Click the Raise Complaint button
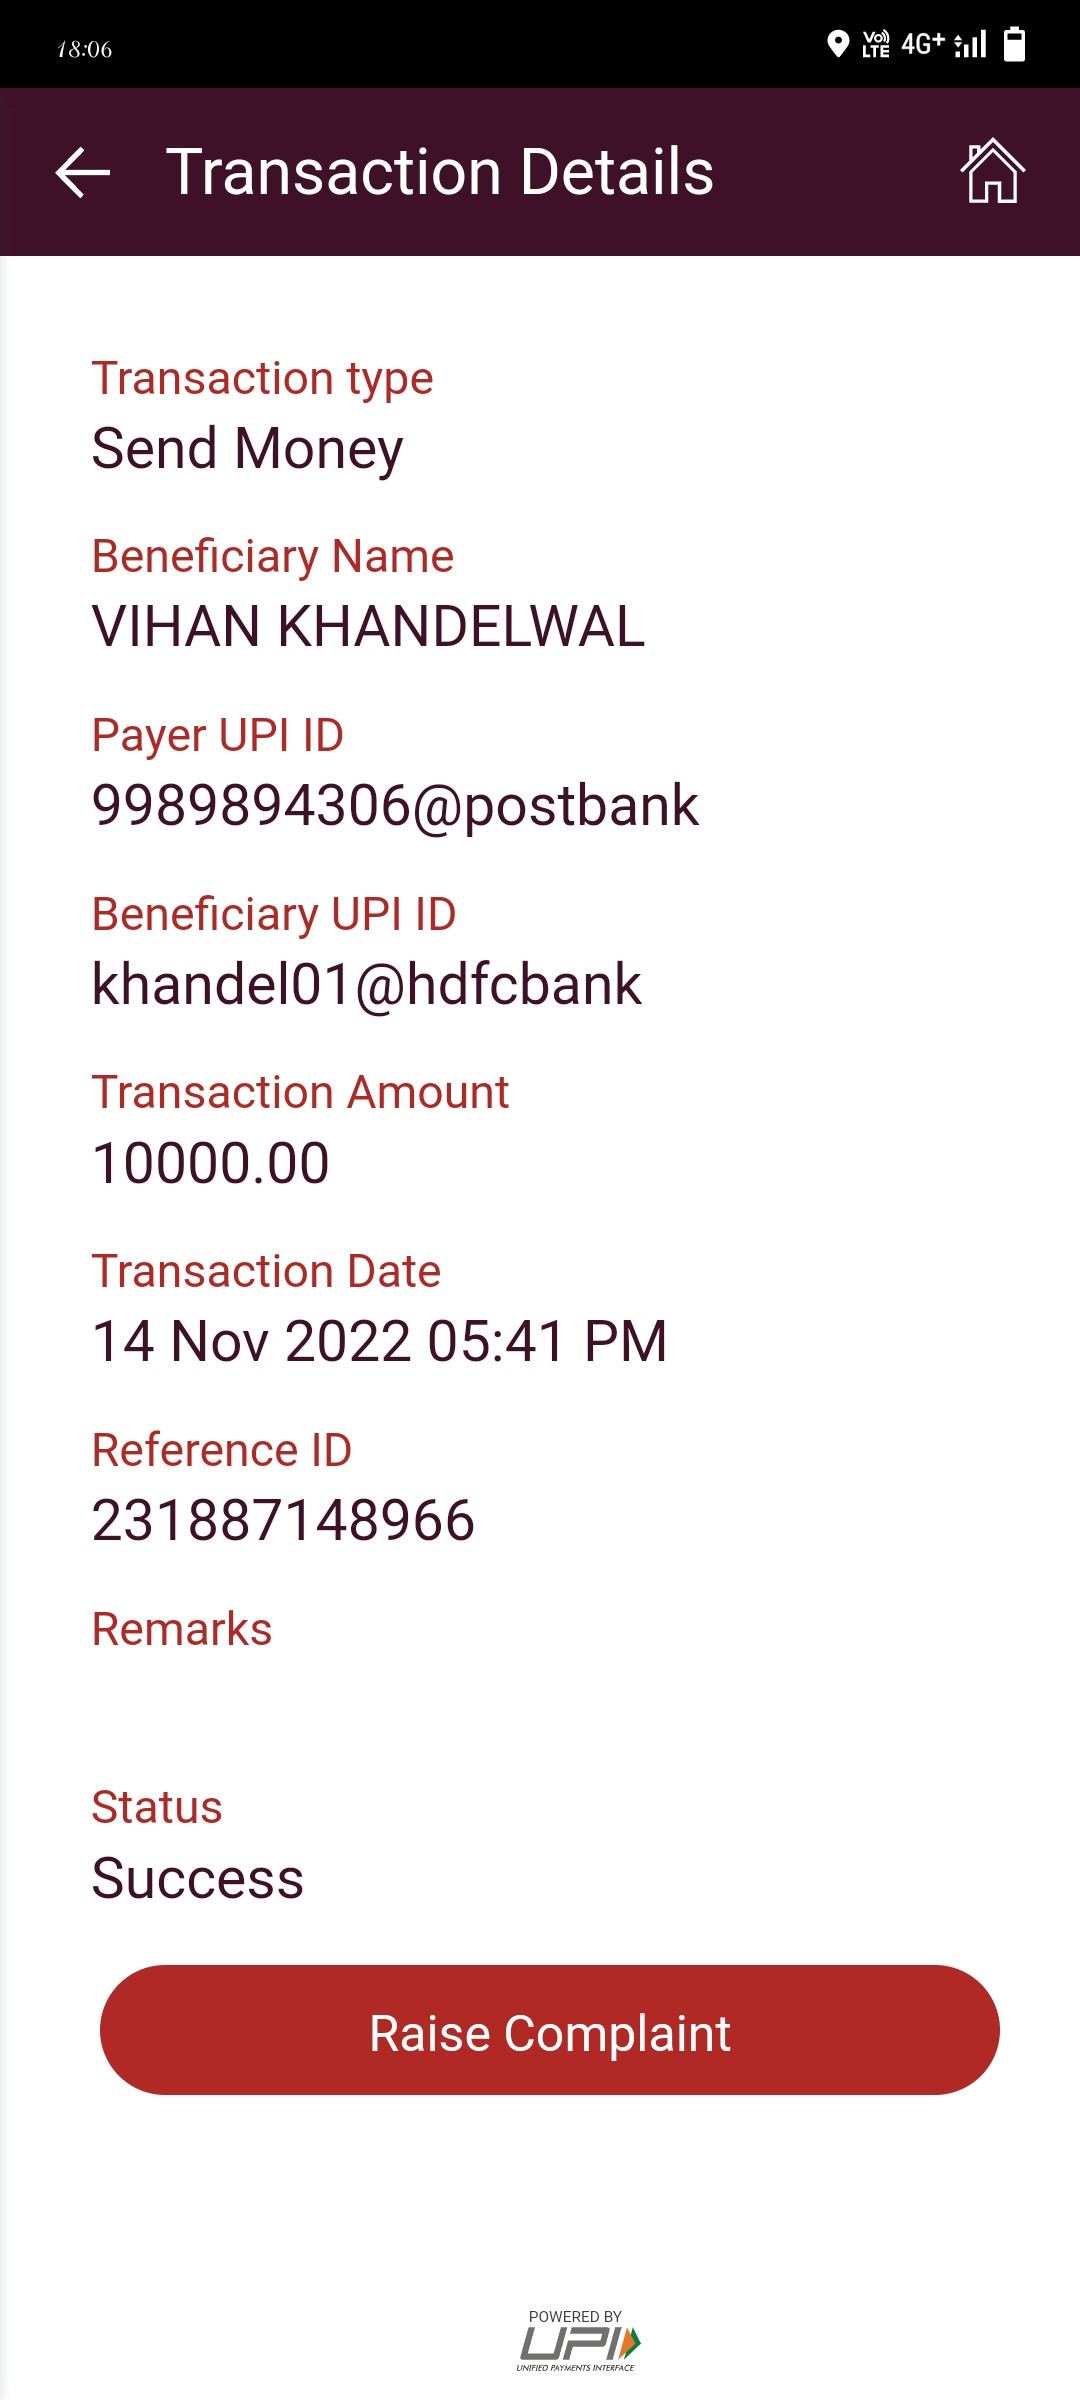This screenshot has height=2400, width=1080. click(550, 2030)
